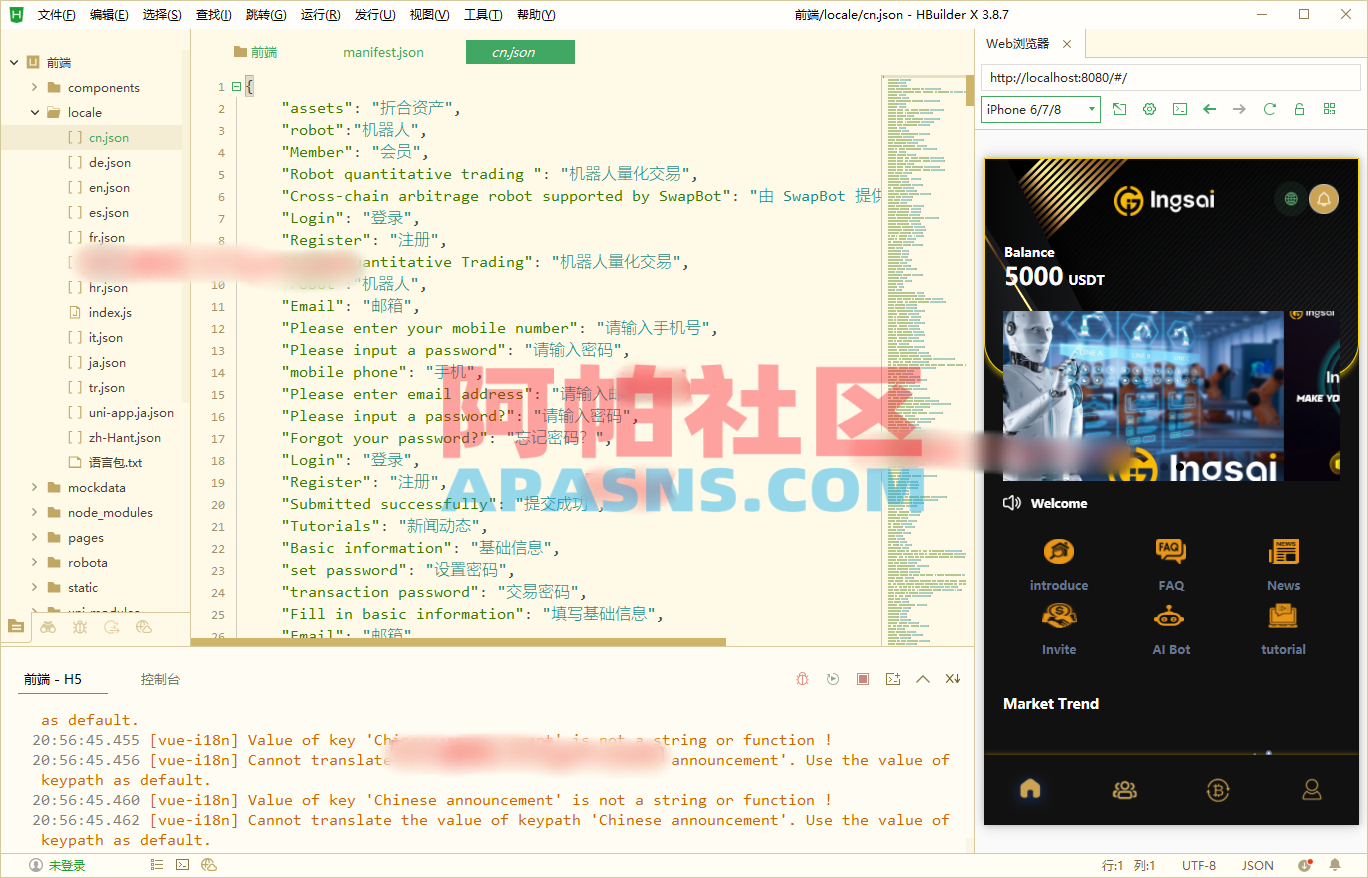Open the search binoculars icon in the sidebar footer
Viewport: 1368px width, 878px height.
click(48, 626)
